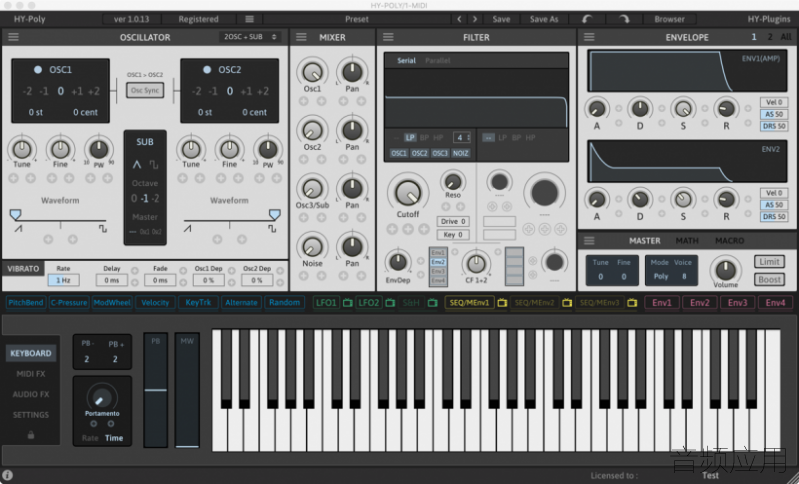
Task: Select square waveform for SUB oscillator
Action: coord(153,165)
